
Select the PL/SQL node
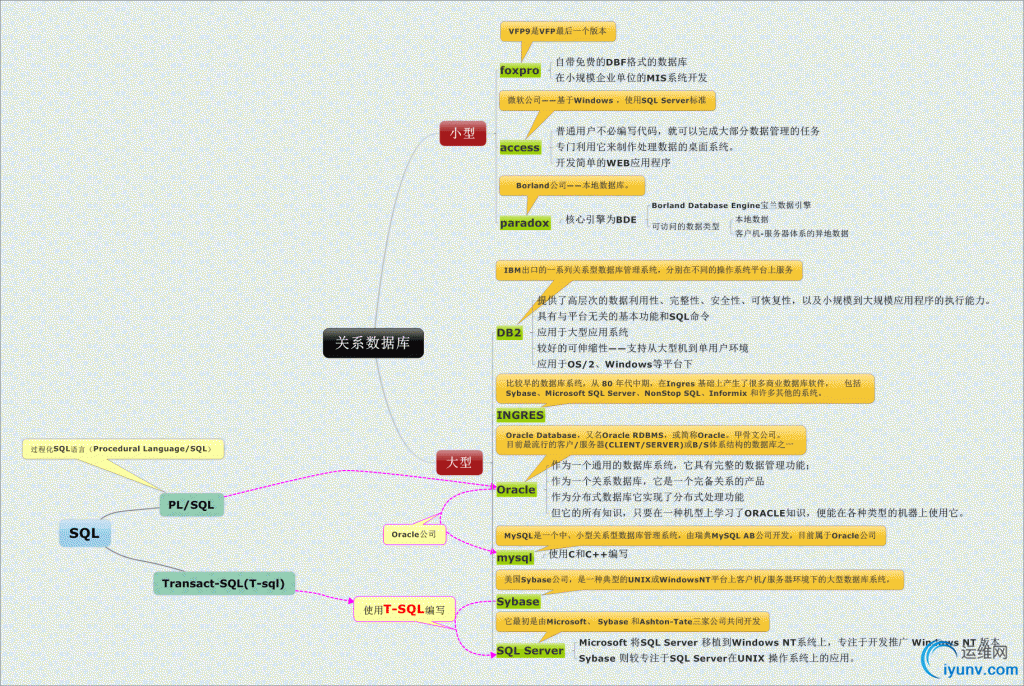191,504
